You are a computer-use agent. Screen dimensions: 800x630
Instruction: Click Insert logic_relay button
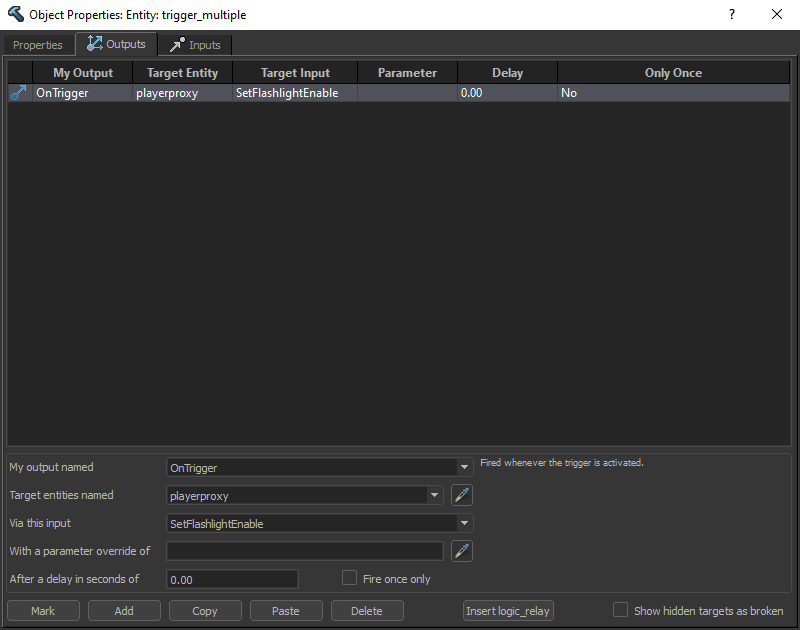point(508,611)
